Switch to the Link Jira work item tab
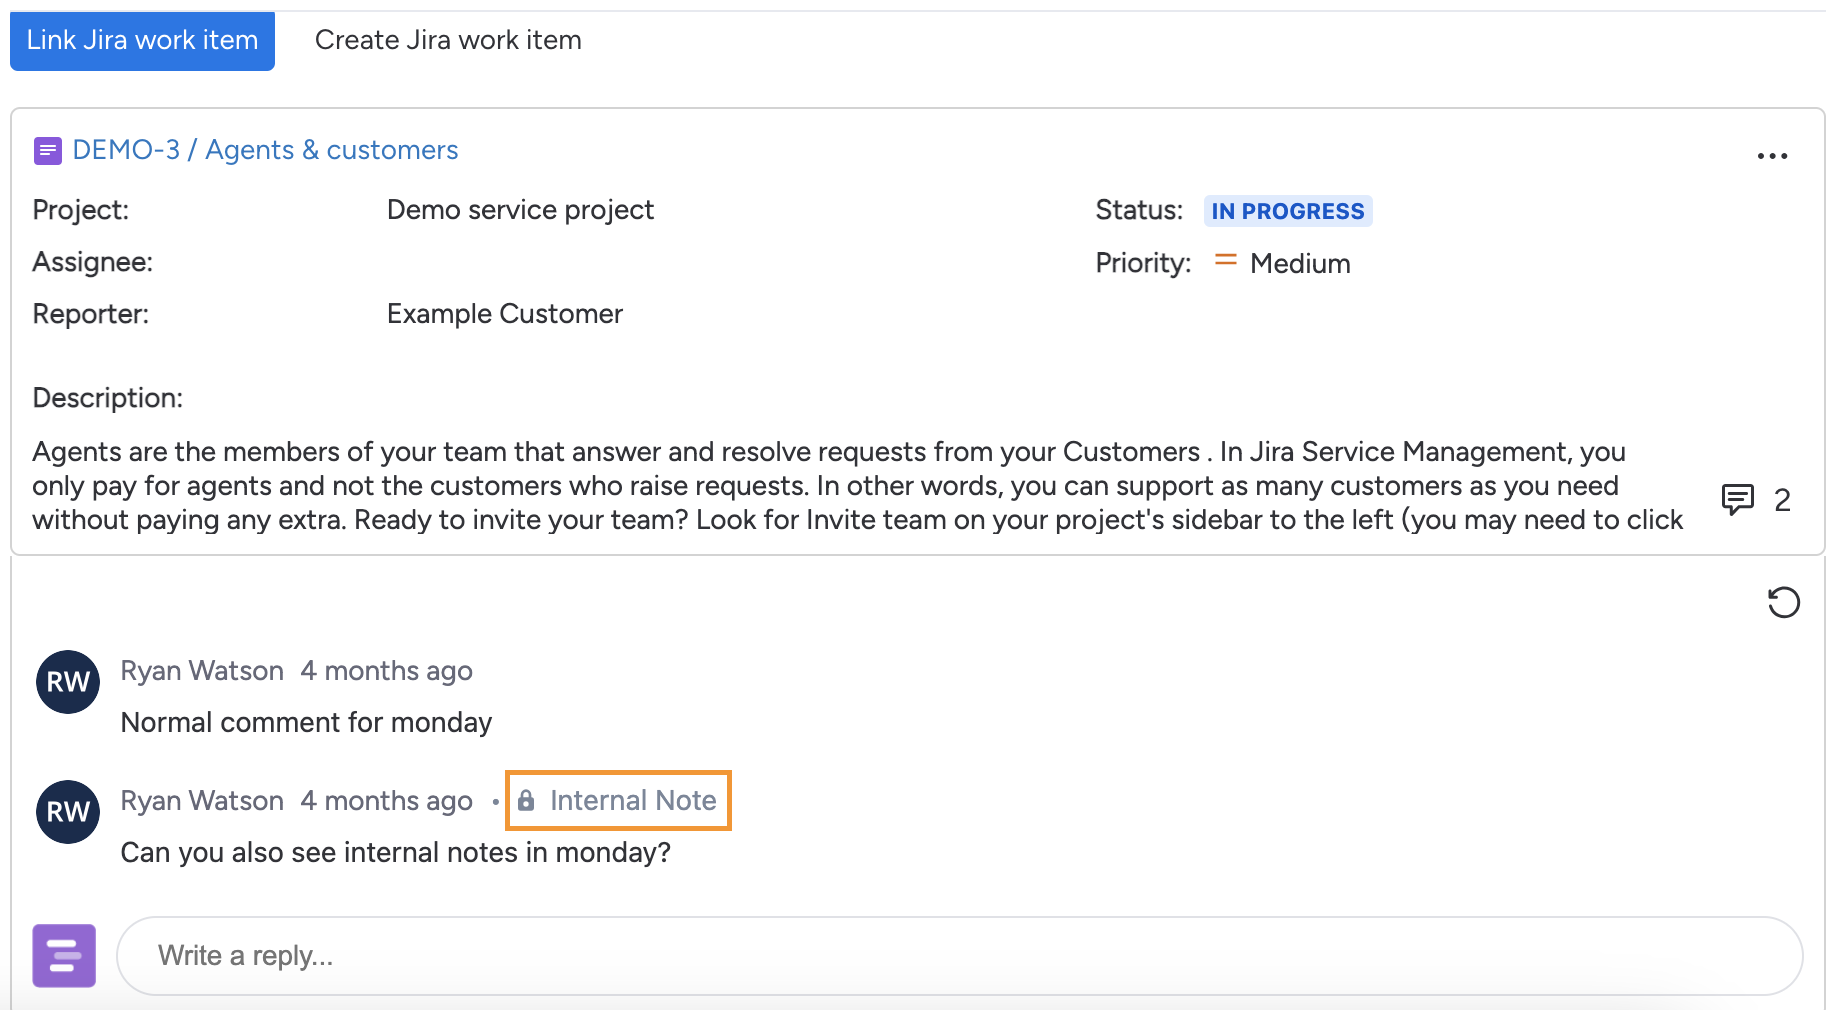 (x=142, y=41)
